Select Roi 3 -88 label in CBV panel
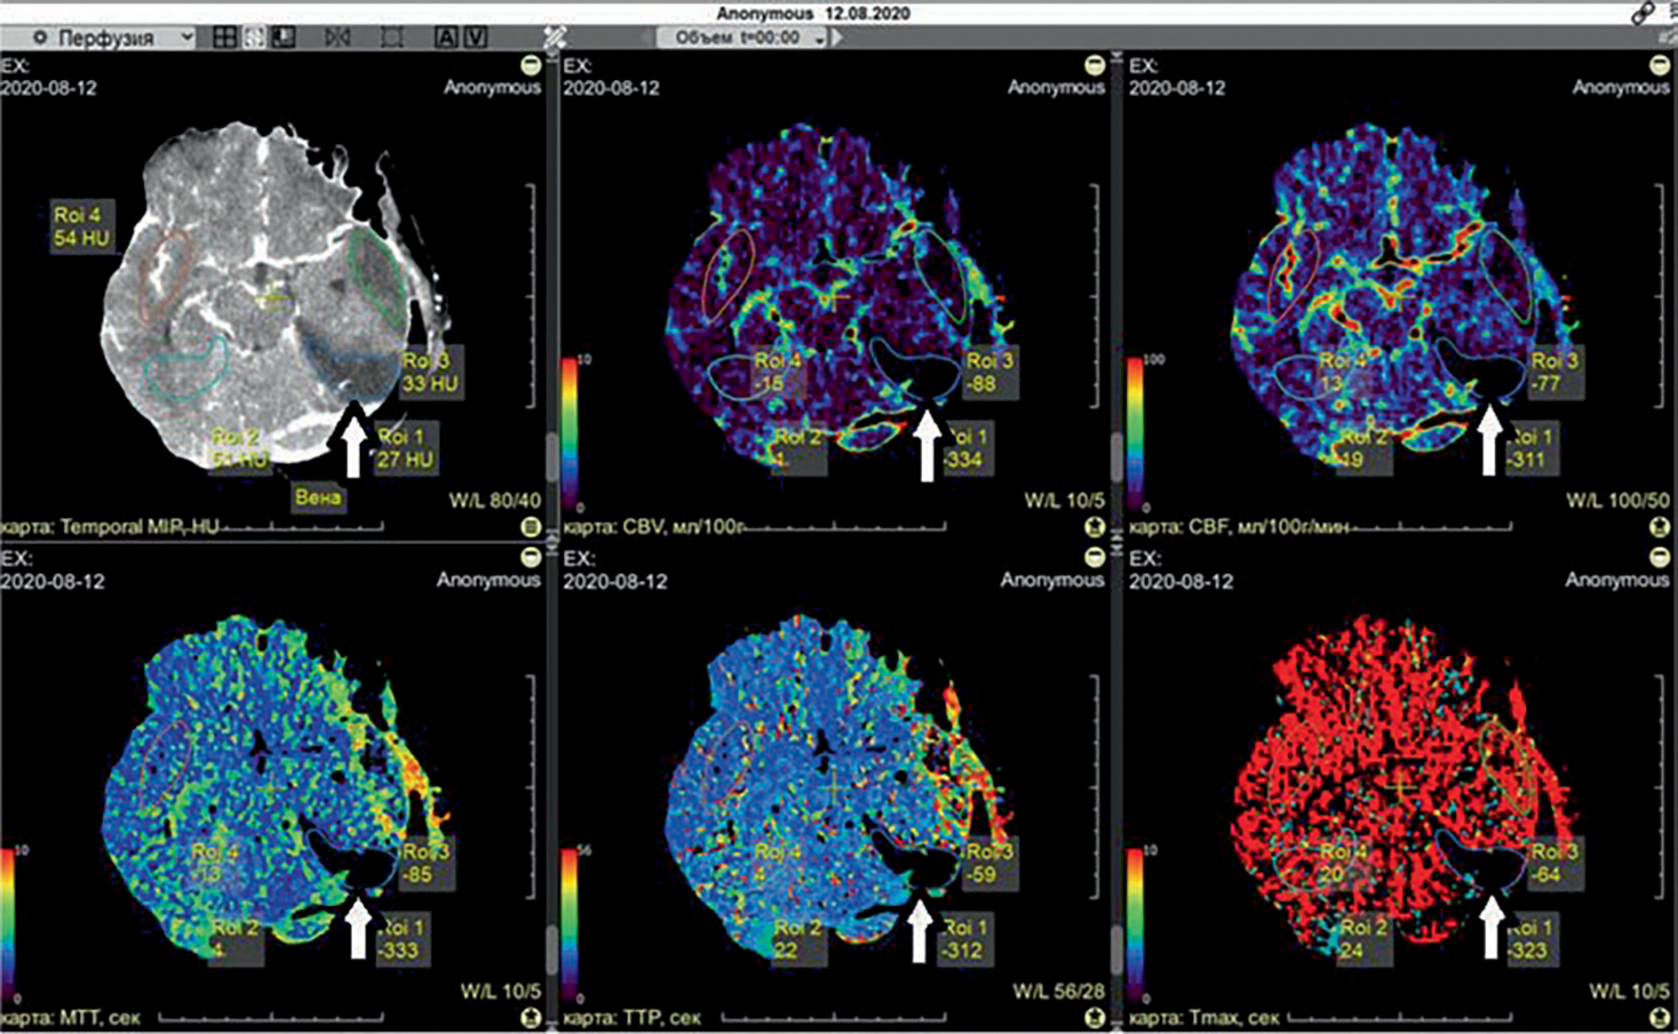This screenshot has height=1034, width=1678. 990,372
